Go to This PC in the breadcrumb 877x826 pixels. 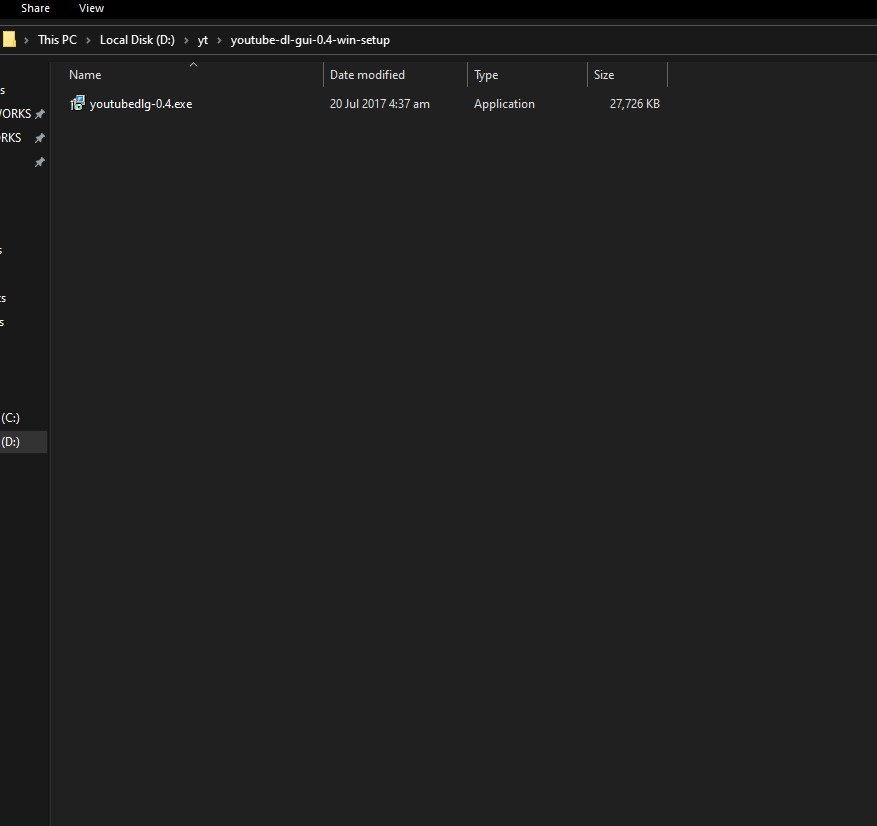click(x=57, y=40)
